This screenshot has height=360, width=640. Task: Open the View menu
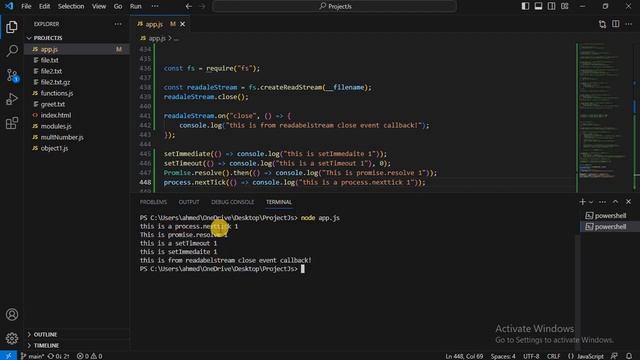coord(99,6)
